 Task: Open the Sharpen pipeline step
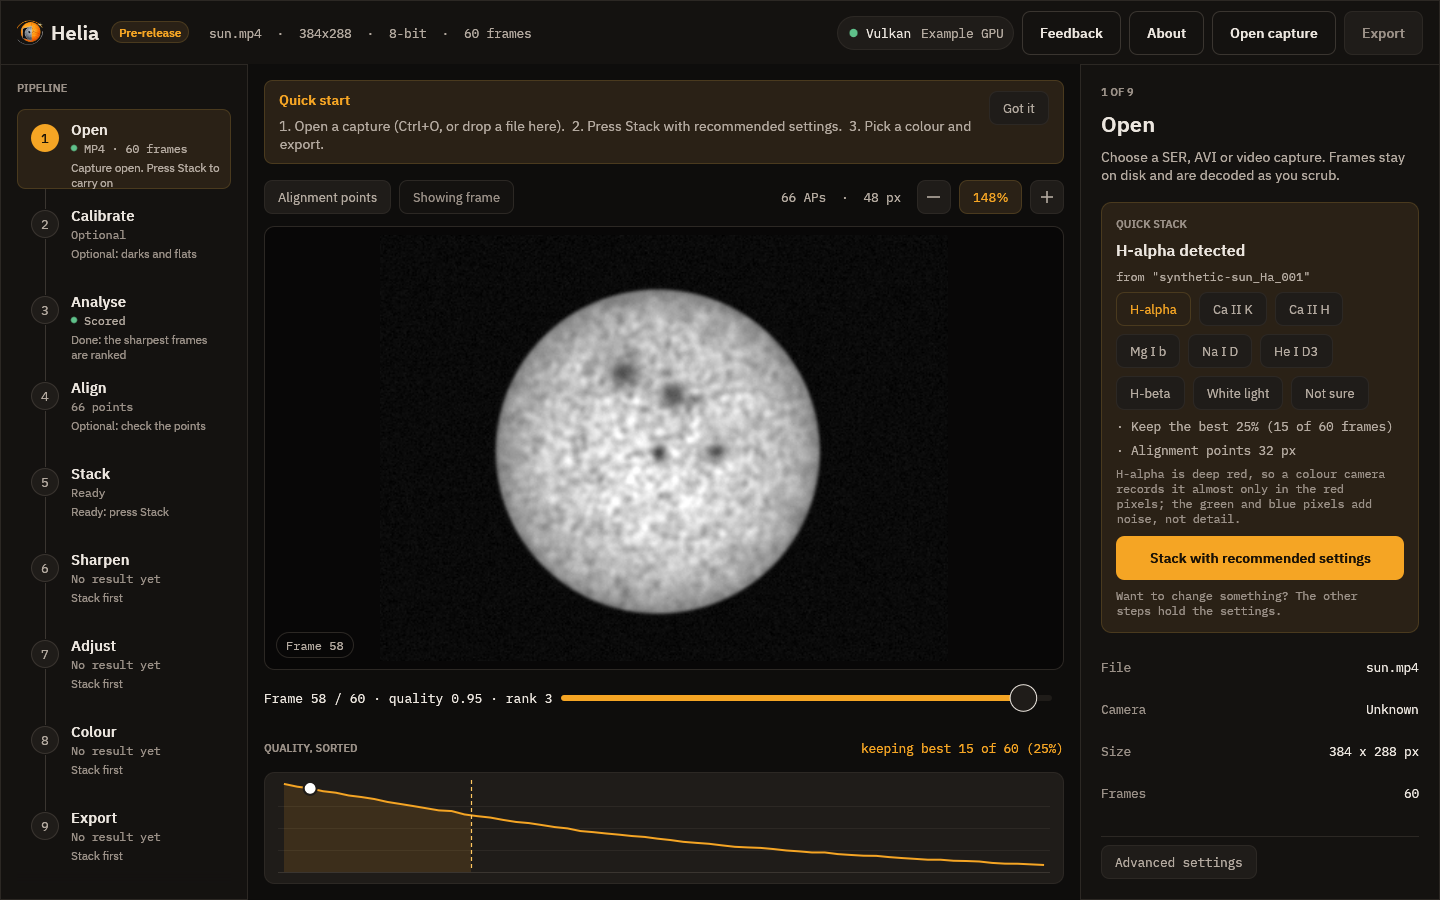(x=124, y=581)
